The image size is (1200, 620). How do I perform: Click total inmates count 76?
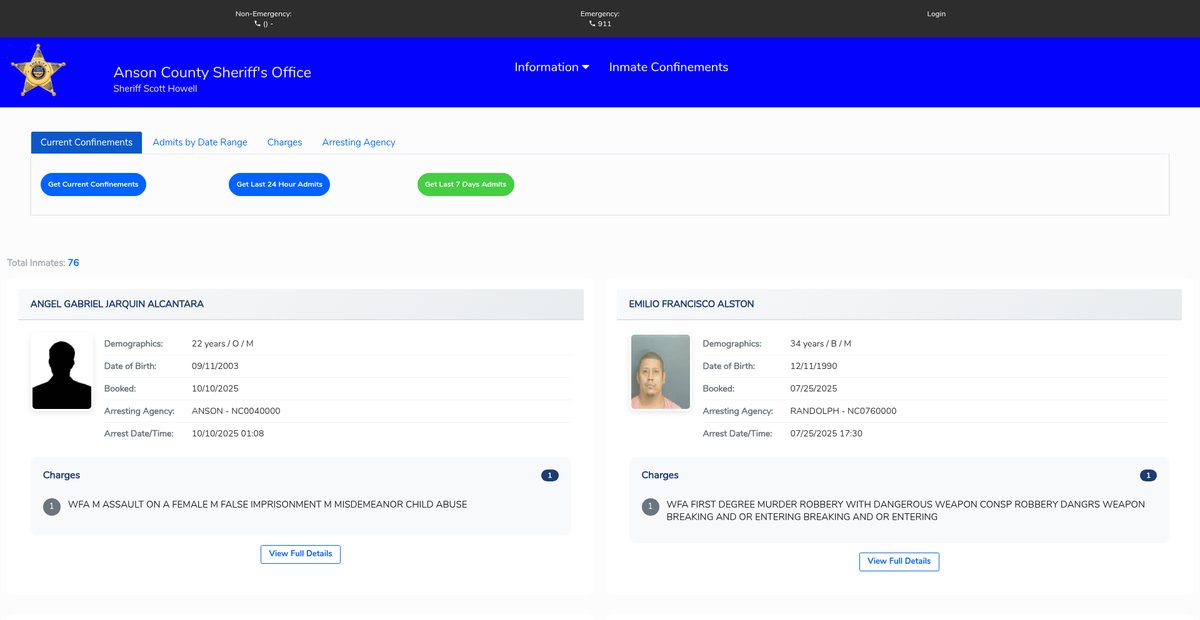tap(73, 263)
